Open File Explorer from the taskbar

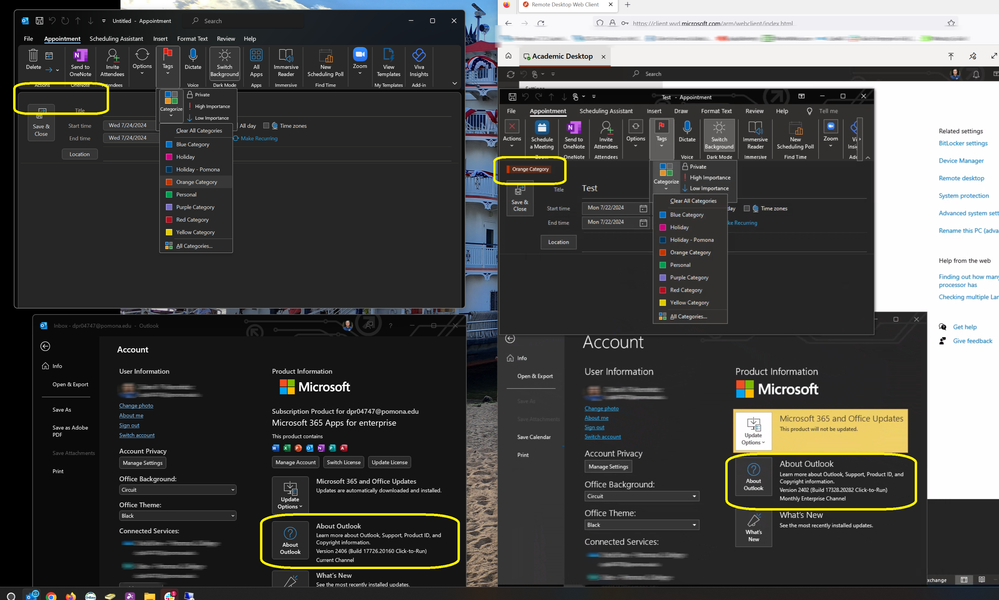point(149,596)
